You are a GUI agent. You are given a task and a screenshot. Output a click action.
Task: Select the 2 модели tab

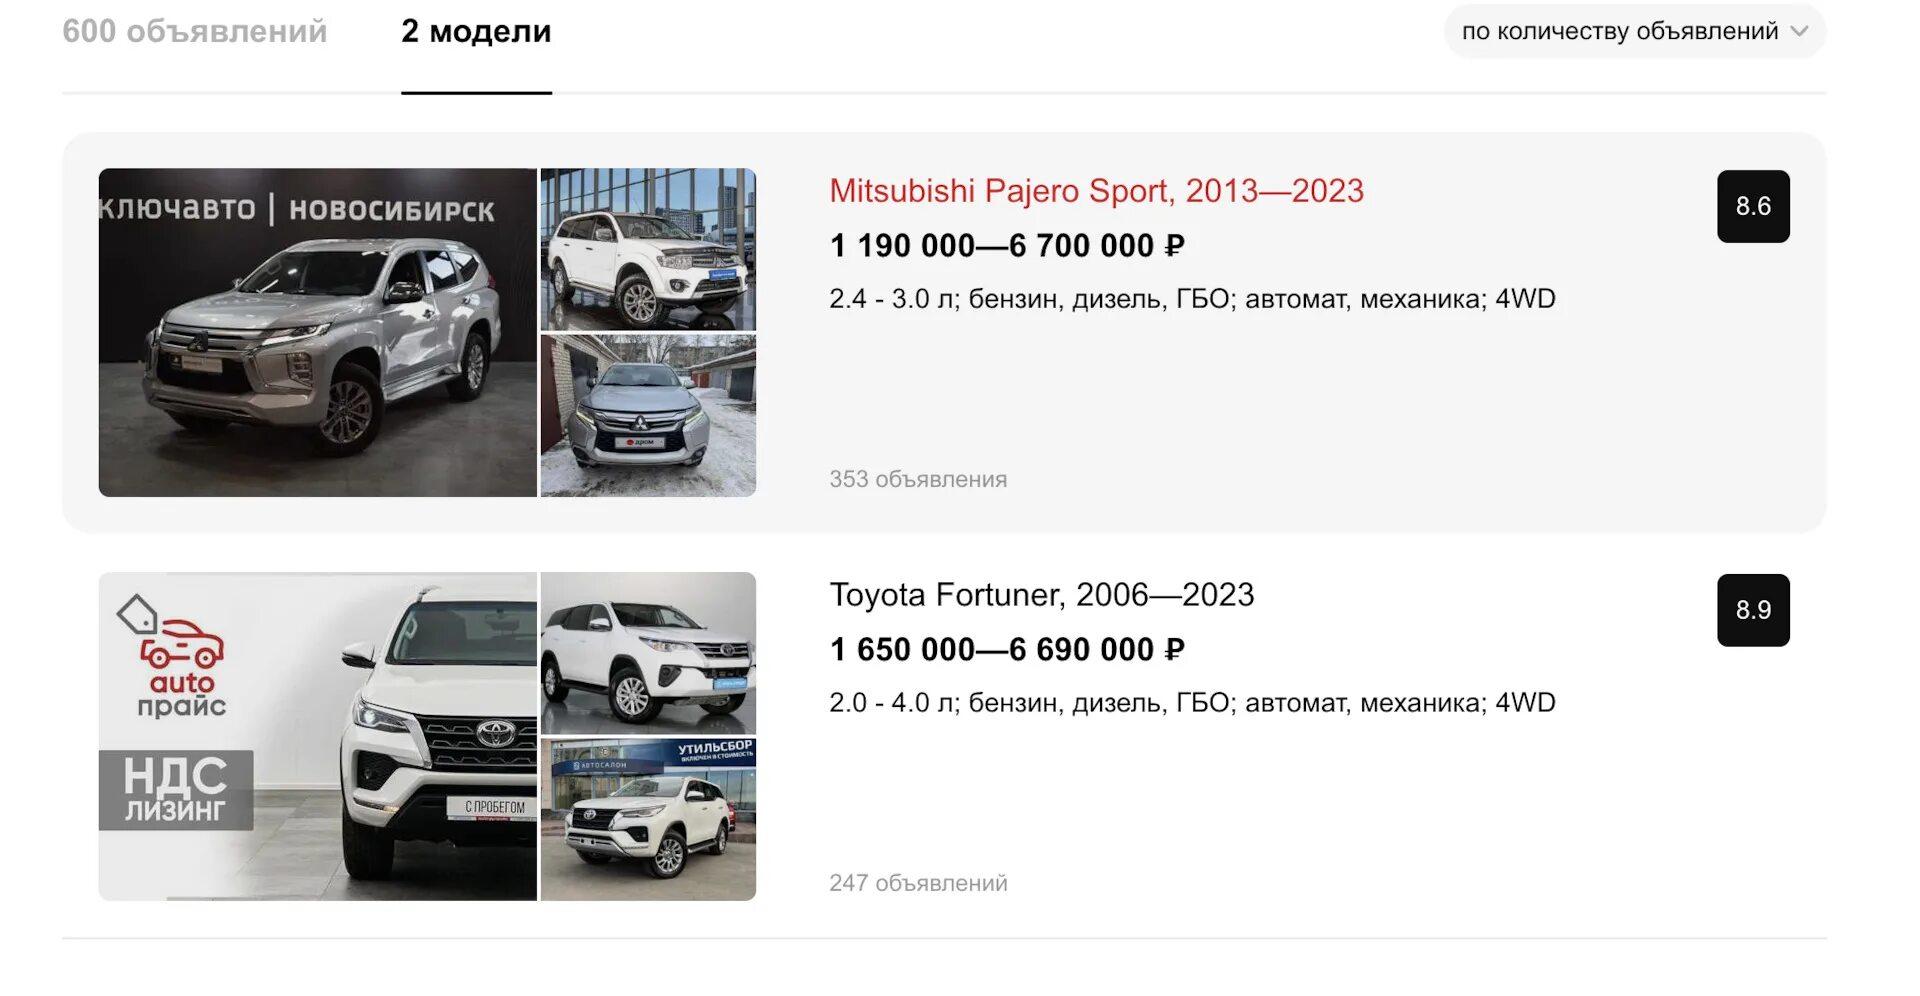pyautogui.click(x=476, y=31)
